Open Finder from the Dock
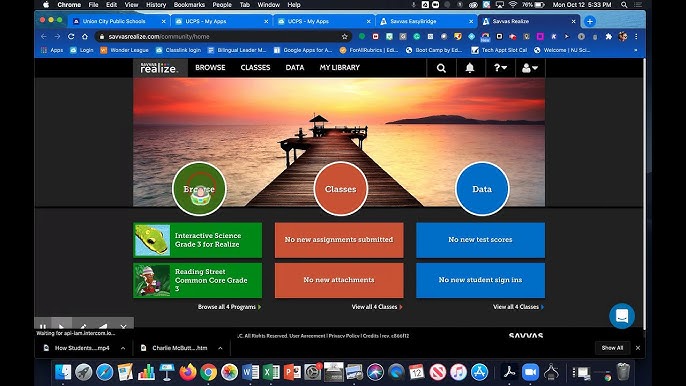Image resolution: width=686 pixels, height=386 pixels. pyautogui.click(x=63, y=372)
